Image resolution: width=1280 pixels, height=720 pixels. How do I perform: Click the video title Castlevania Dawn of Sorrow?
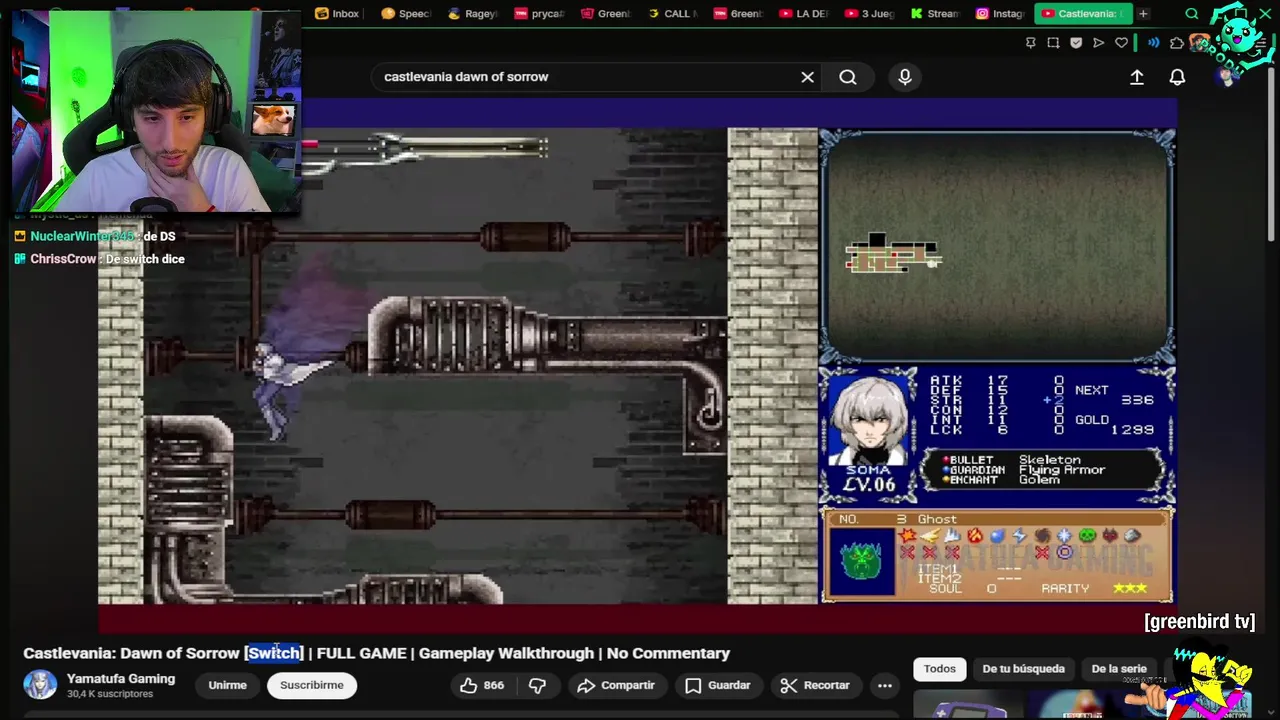click(376, 653)
